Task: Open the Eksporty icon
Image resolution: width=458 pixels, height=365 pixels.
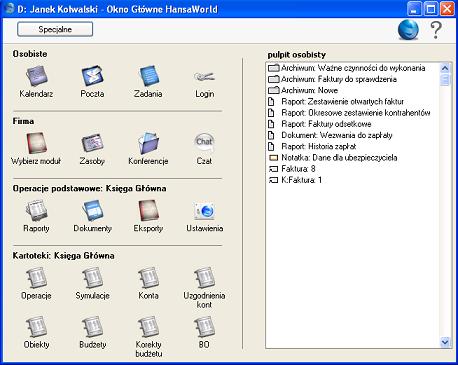Action: tap(148, 210)
